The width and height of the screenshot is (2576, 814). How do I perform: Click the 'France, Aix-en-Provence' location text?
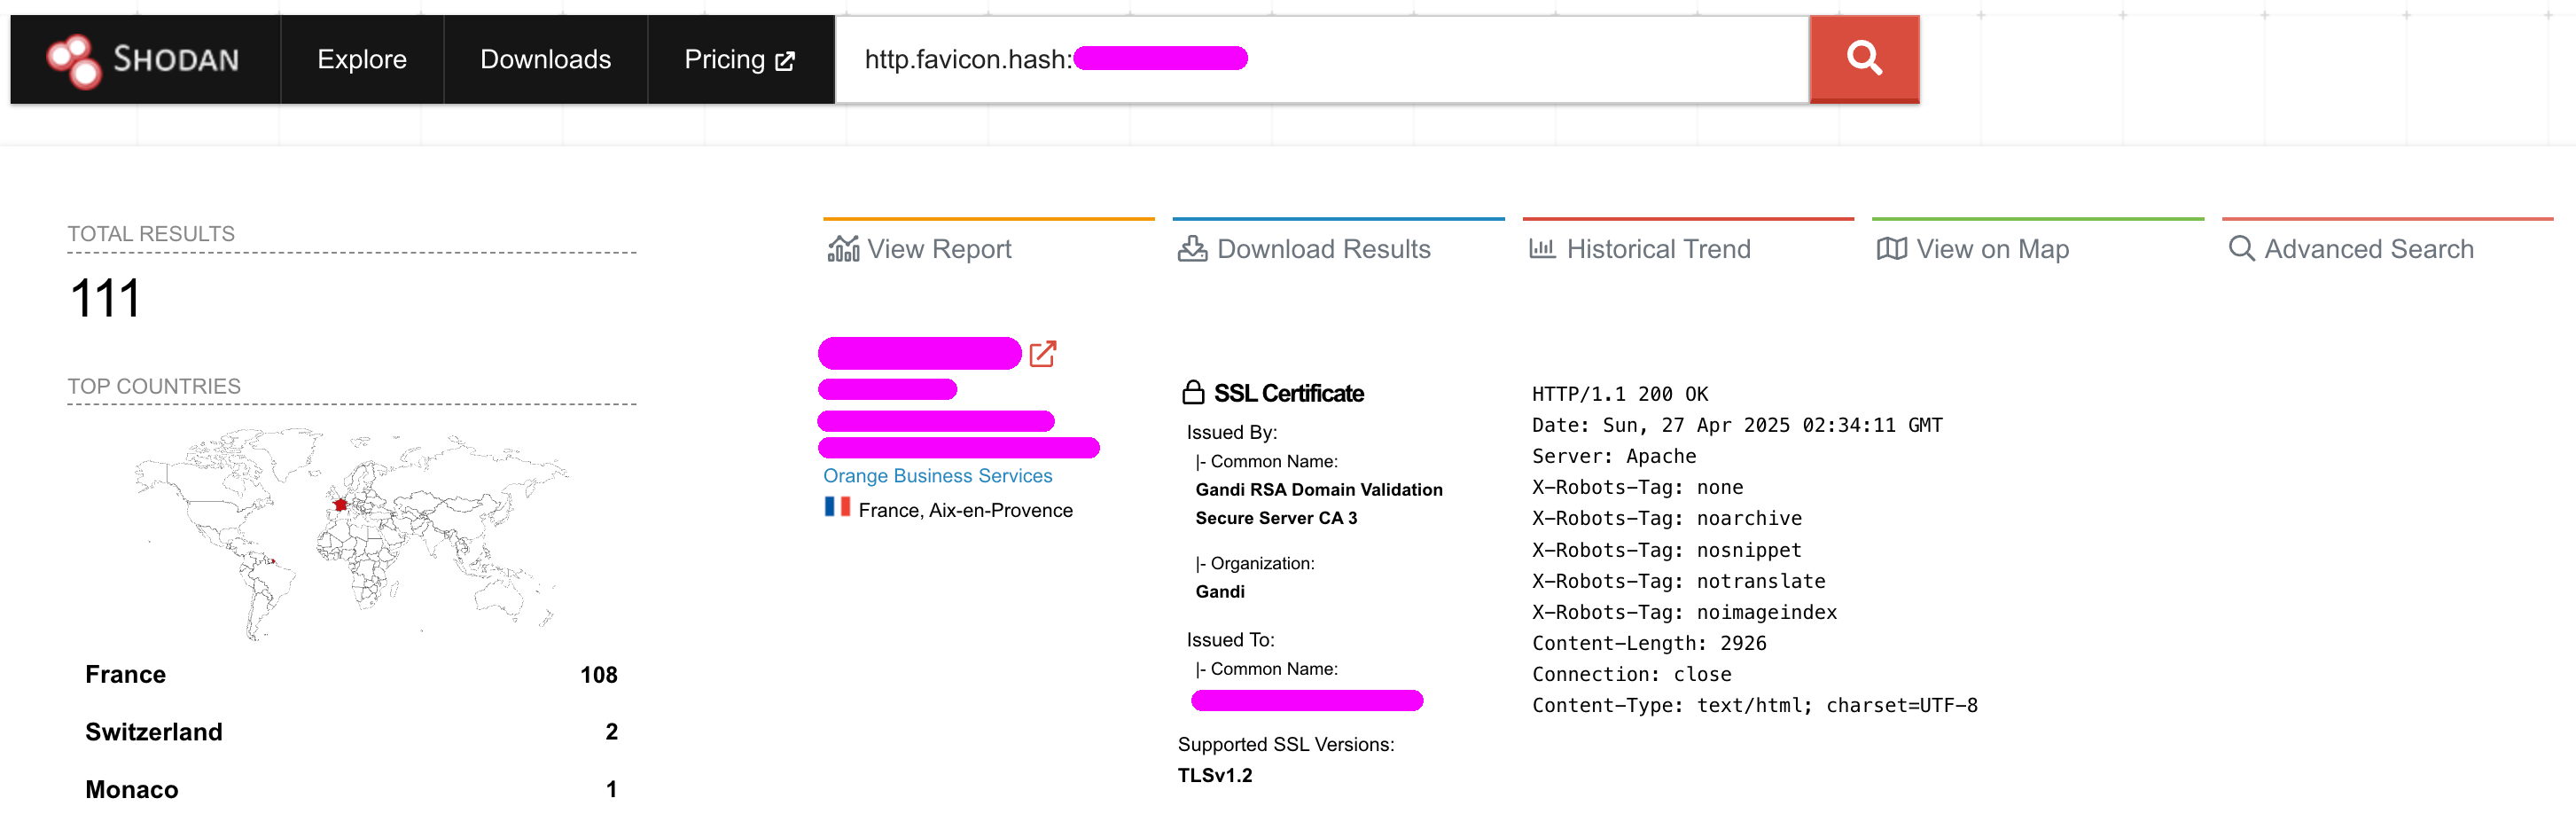(965, 510)
